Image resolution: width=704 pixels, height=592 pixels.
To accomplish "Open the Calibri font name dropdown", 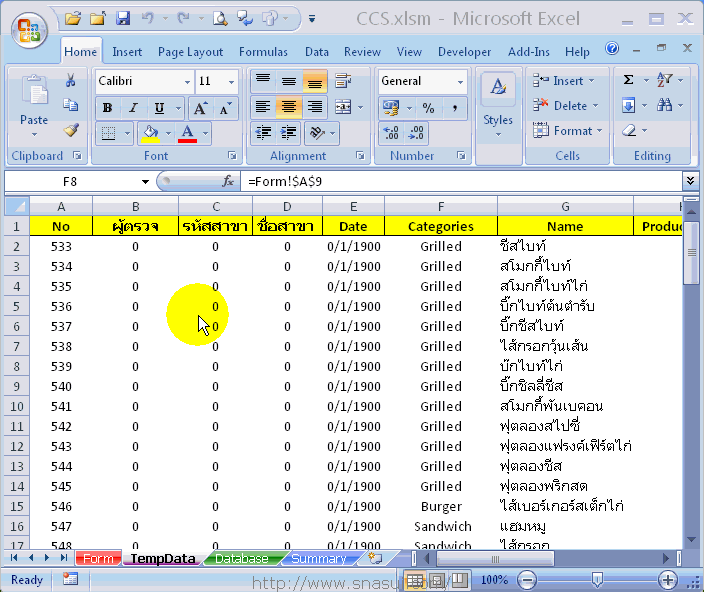I will pos(186,82).
